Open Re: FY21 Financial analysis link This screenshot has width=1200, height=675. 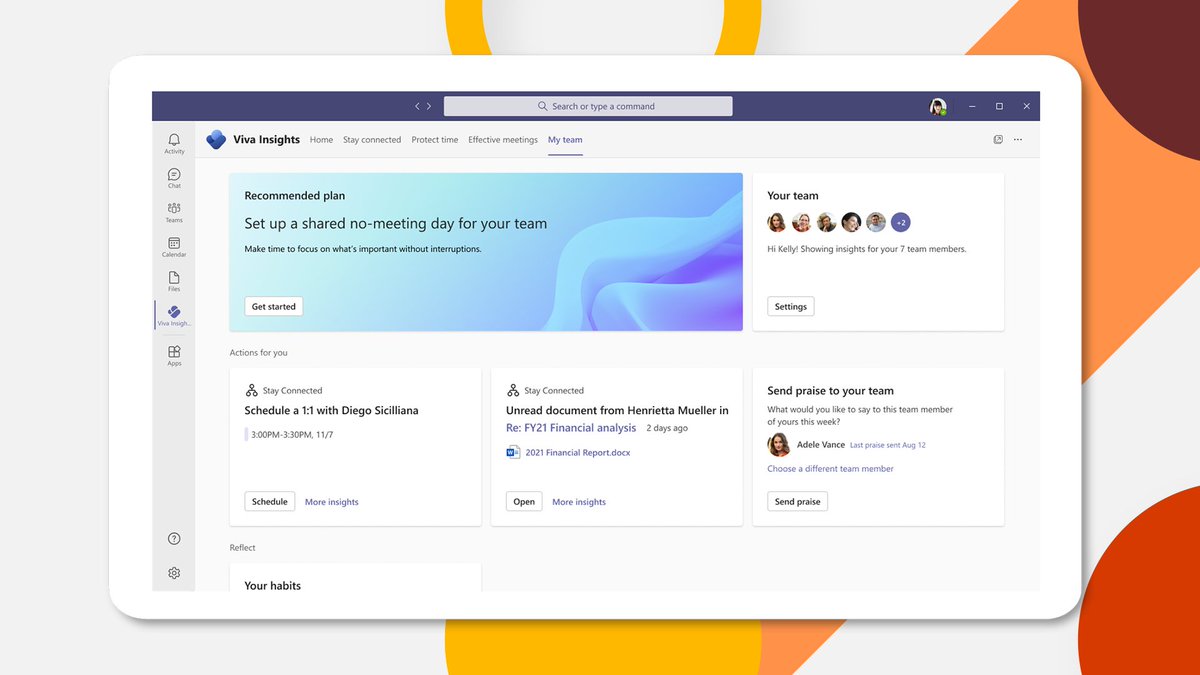click(571, 428)
